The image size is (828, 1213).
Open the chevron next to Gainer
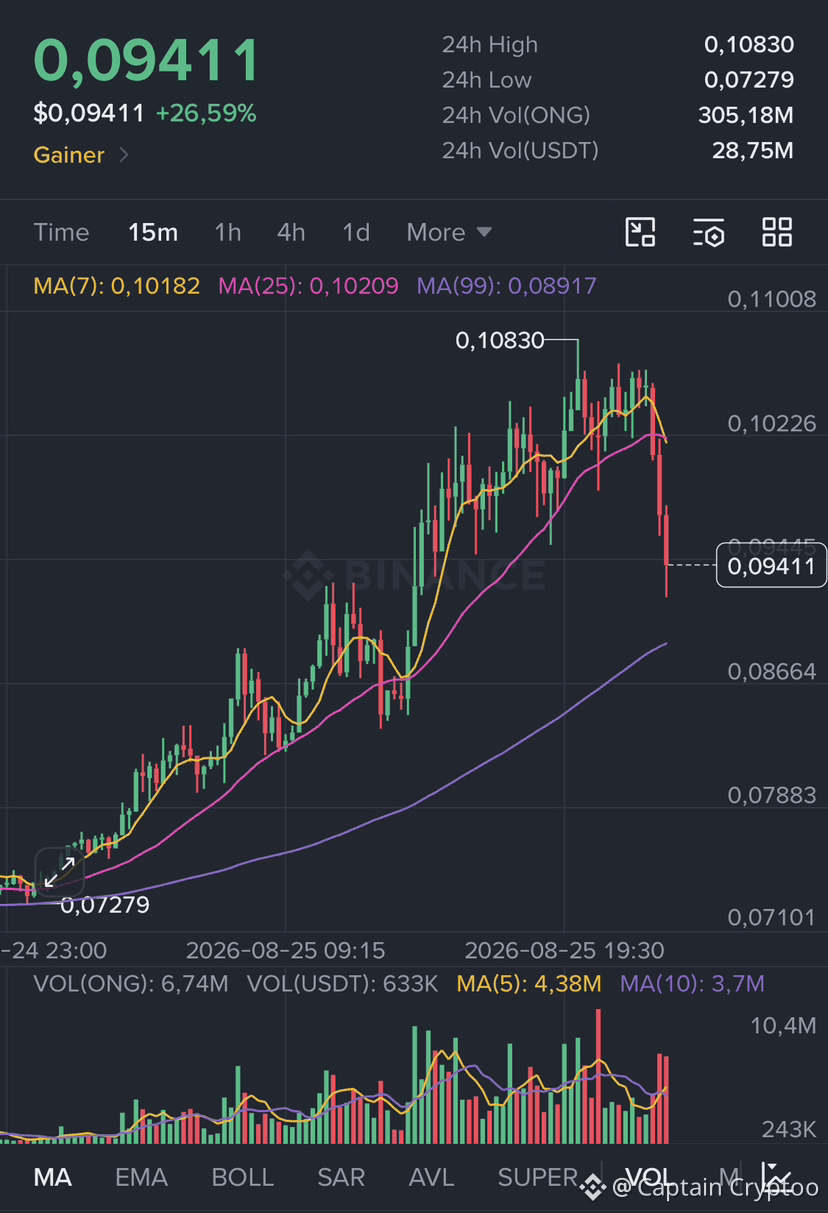[x=124, y=155]
